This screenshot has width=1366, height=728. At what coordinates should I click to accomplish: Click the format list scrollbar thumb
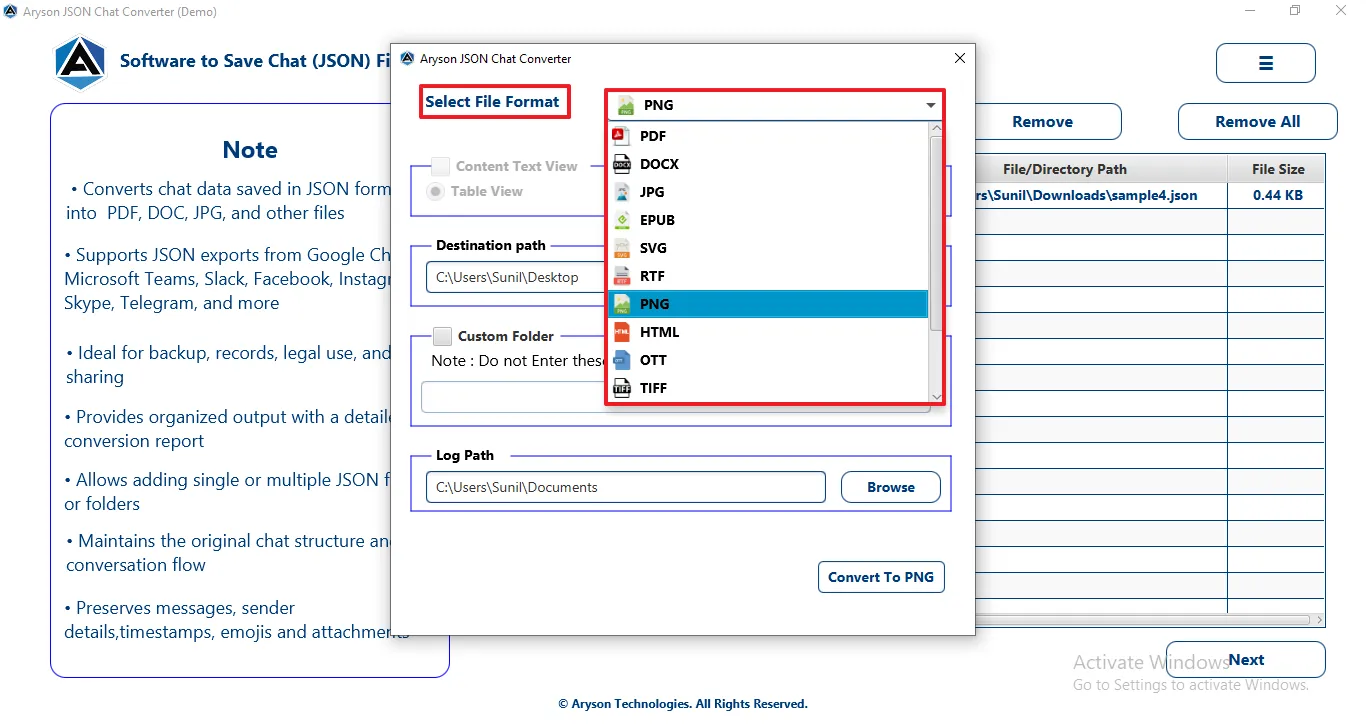point(936,233)
